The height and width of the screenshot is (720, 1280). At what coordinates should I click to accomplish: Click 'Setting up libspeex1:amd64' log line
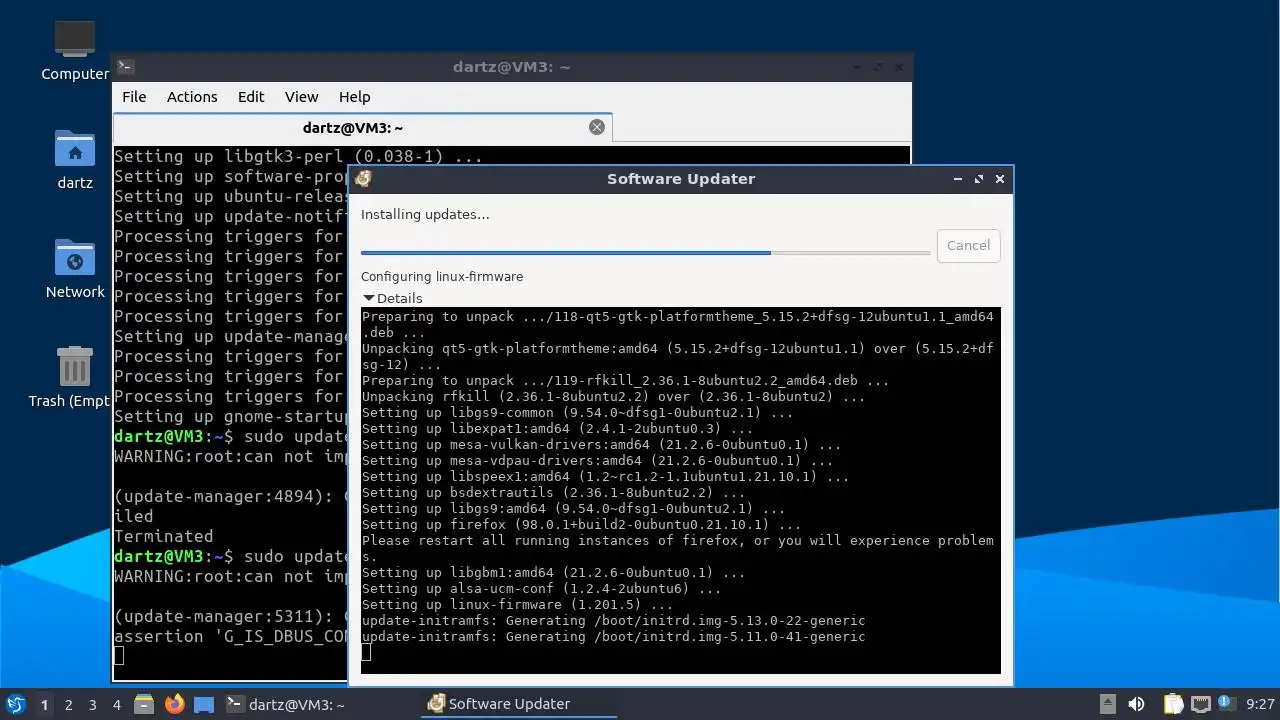605,477
